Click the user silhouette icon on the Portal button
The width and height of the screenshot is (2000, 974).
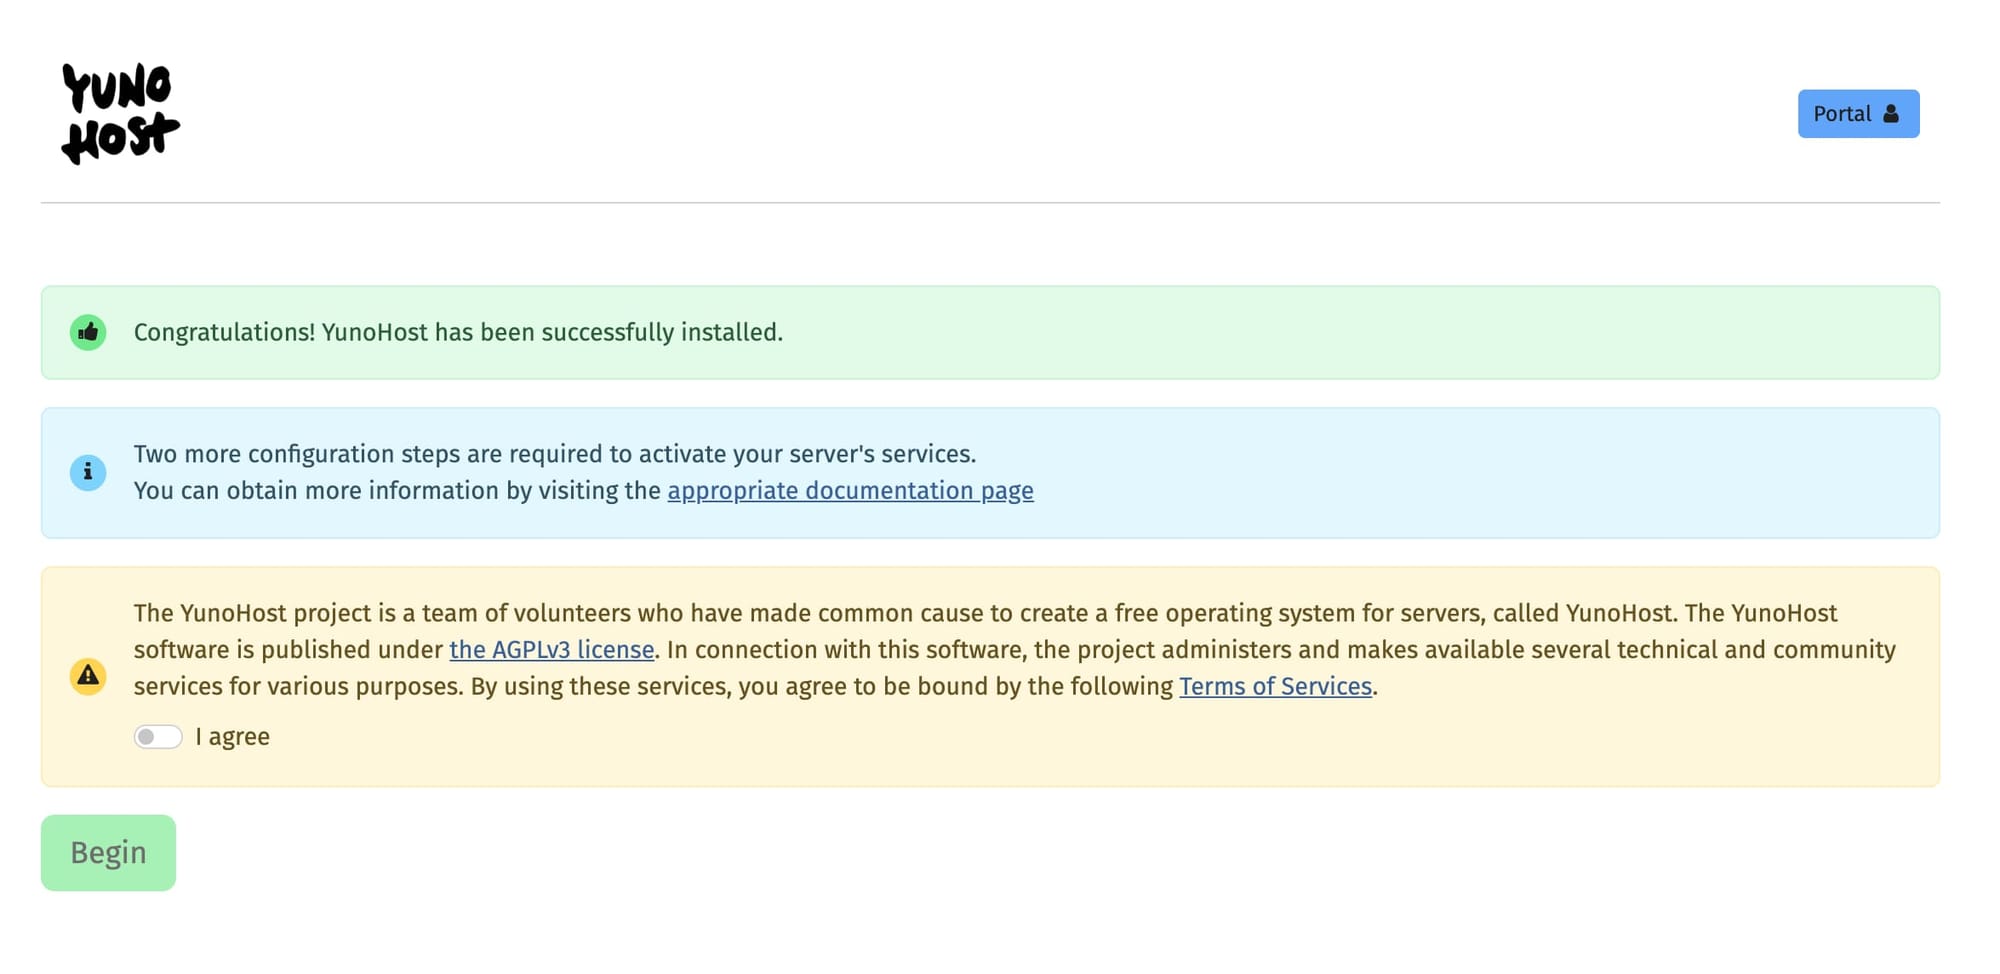[x=1890, y=113]
